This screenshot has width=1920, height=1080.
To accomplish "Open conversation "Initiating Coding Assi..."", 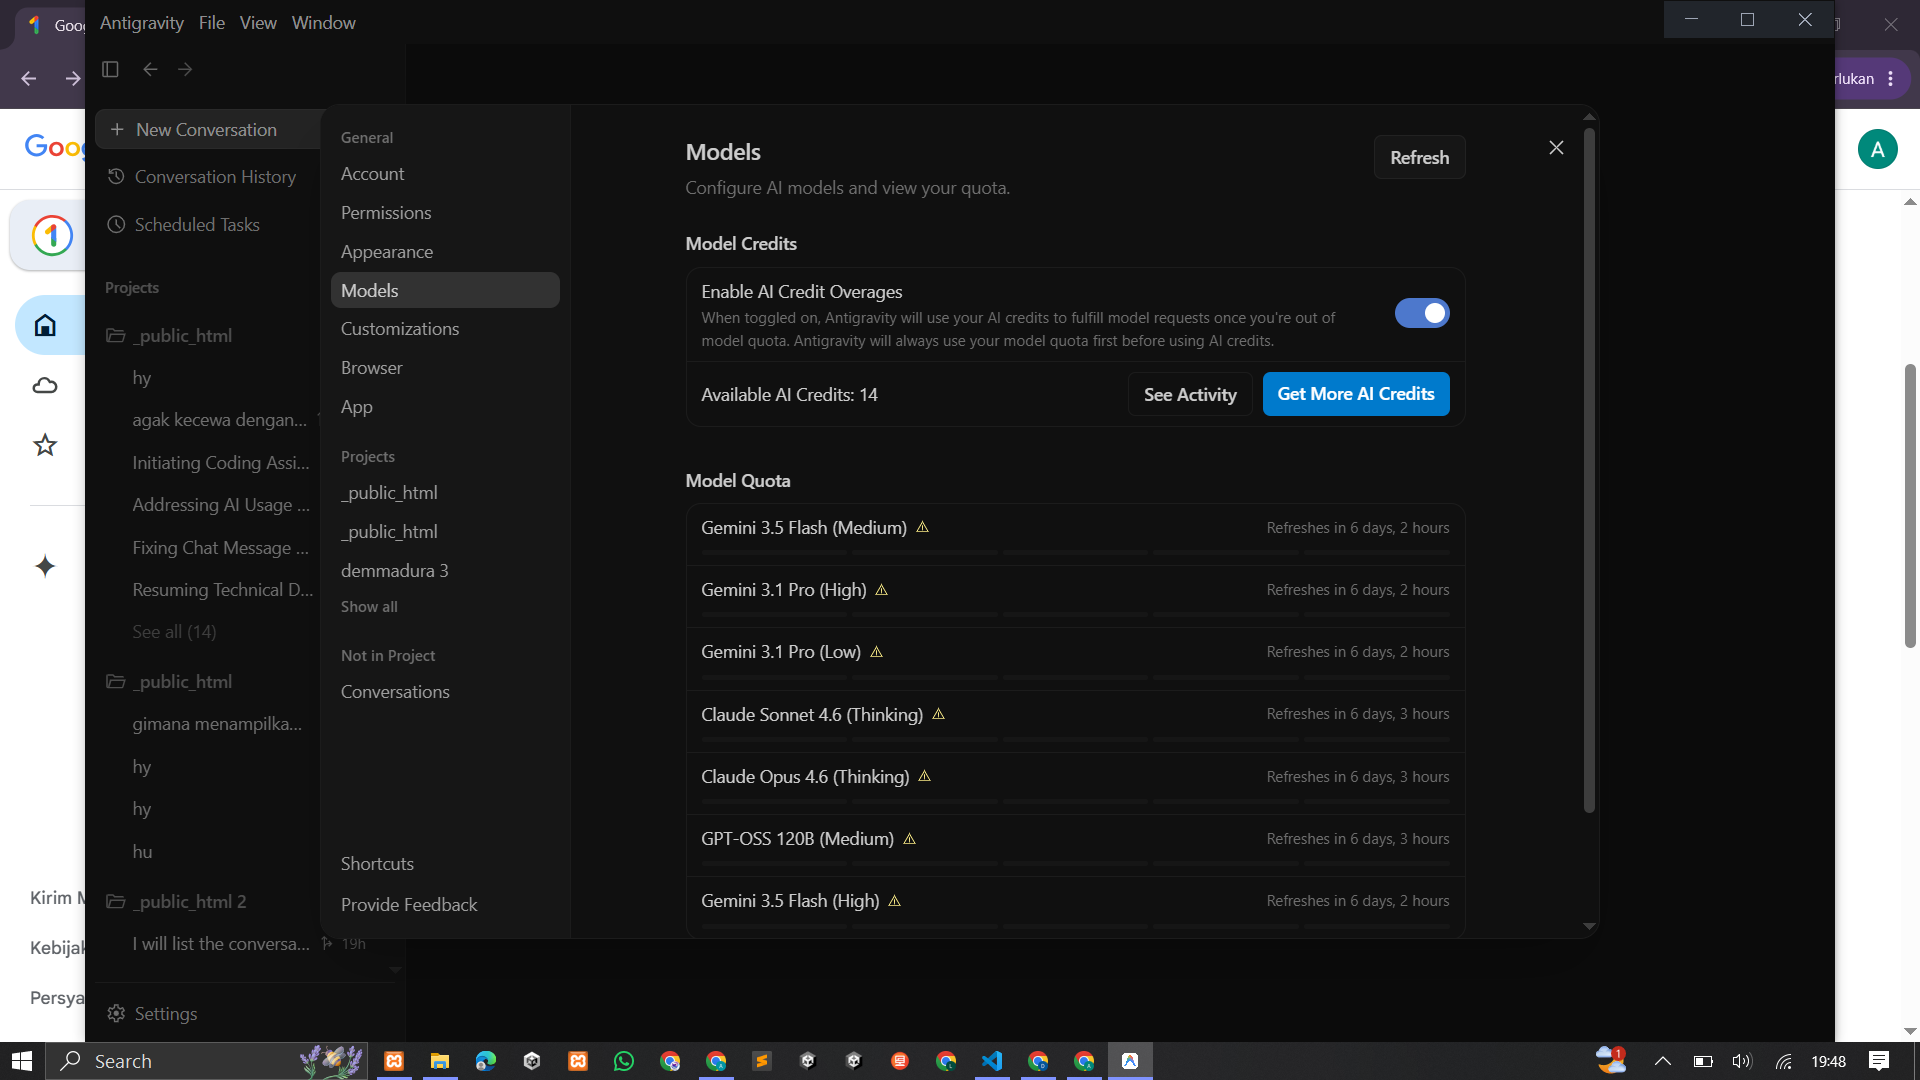I will [x=221, y=463].
